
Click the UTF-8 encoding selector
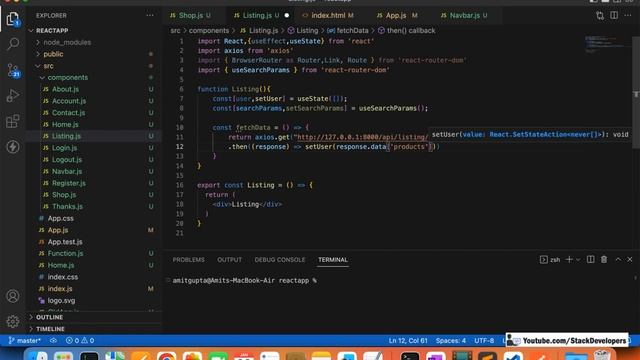[484, 340]
